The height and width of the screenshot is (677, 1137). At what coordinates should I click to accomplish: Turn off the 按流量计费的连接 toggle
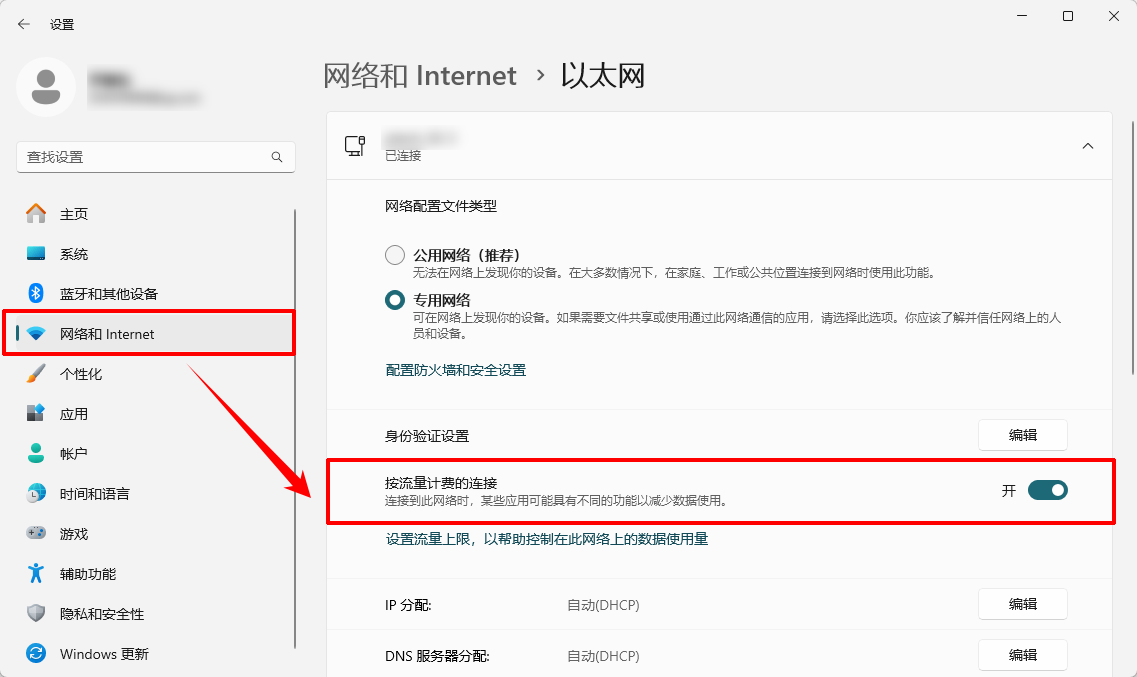pos(1047,491)
